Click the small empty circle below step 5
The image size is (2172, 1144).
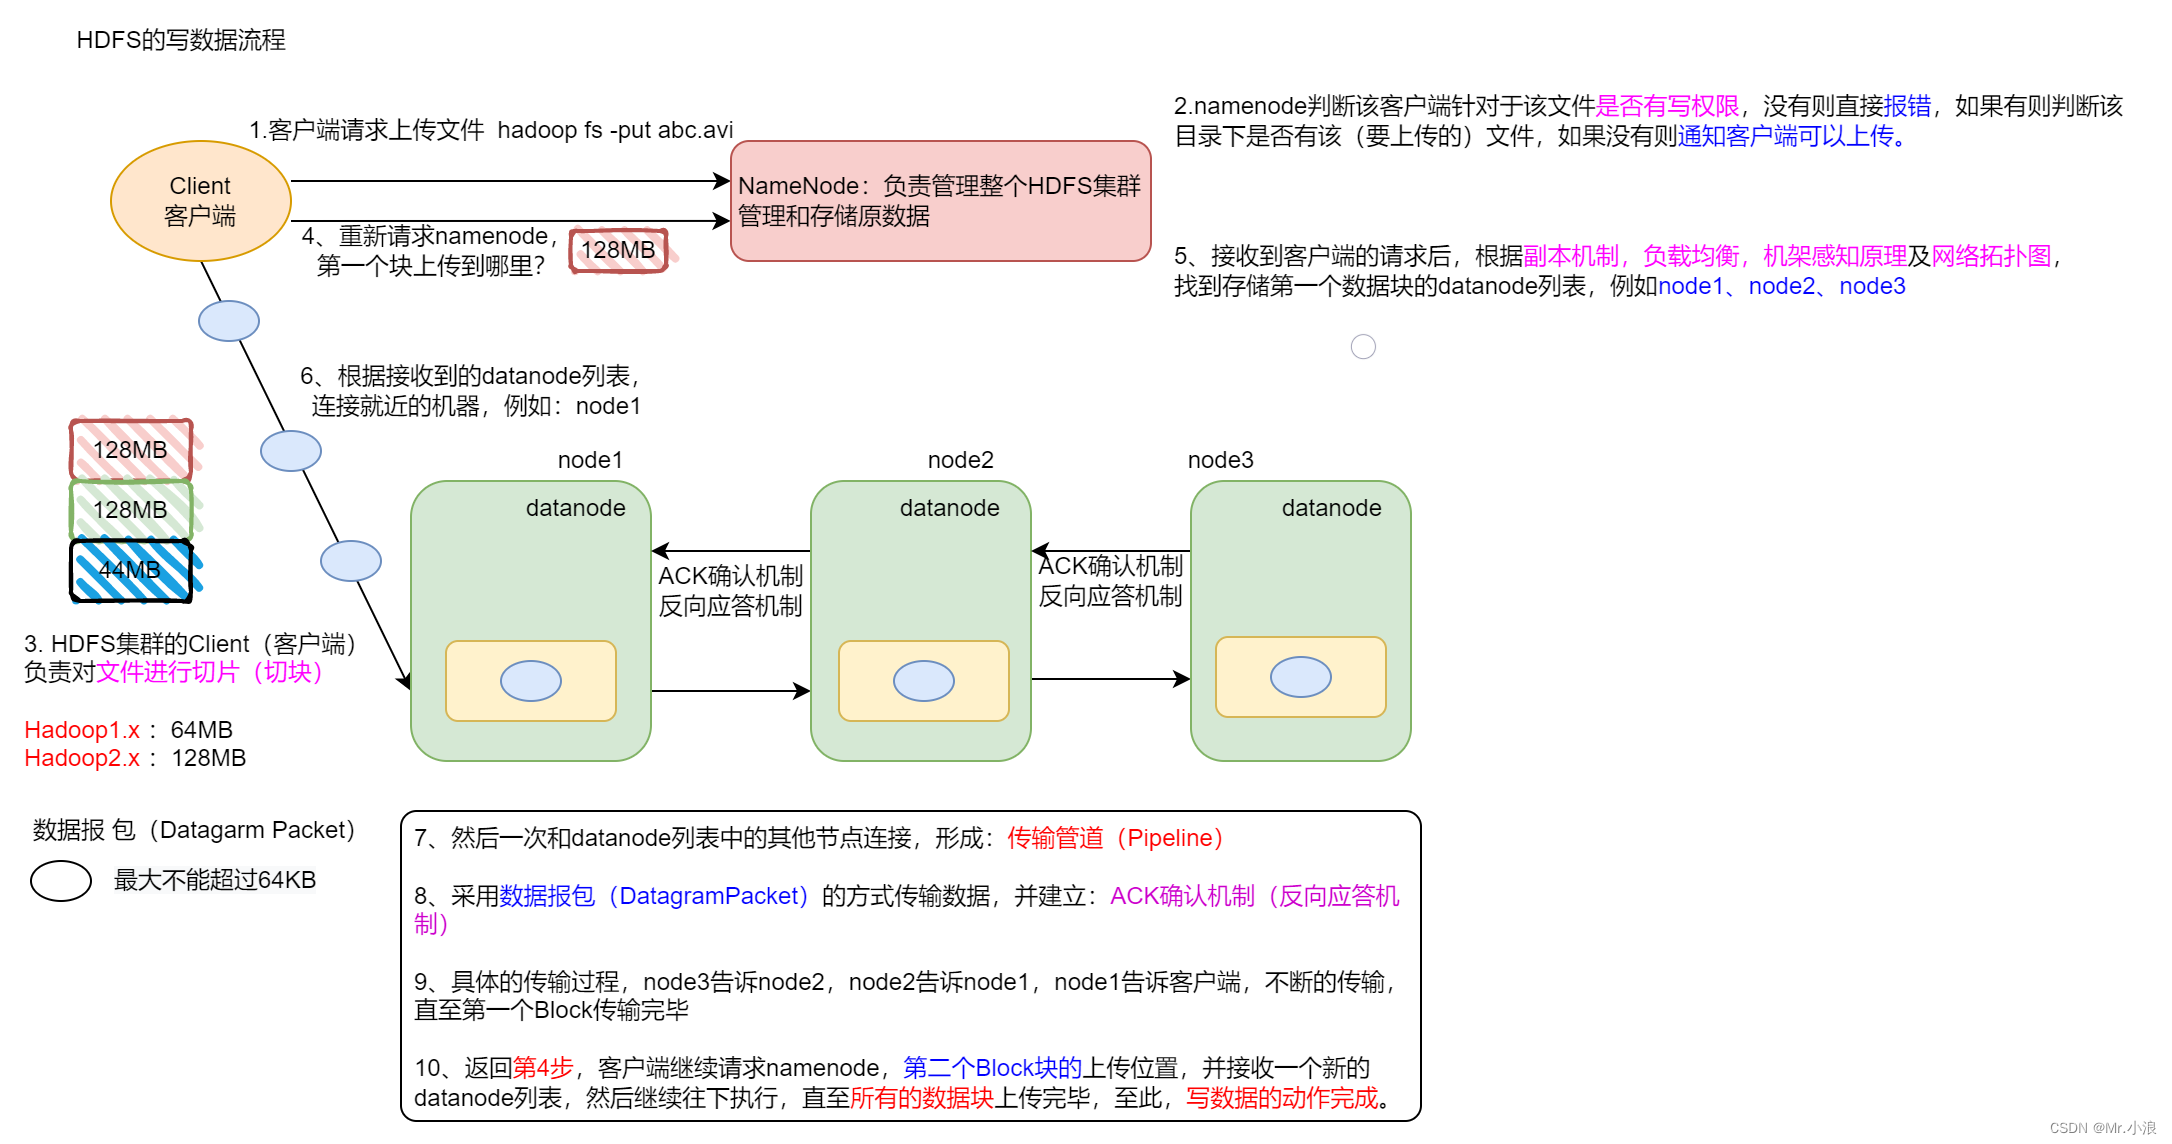[x=1363, y=347]
